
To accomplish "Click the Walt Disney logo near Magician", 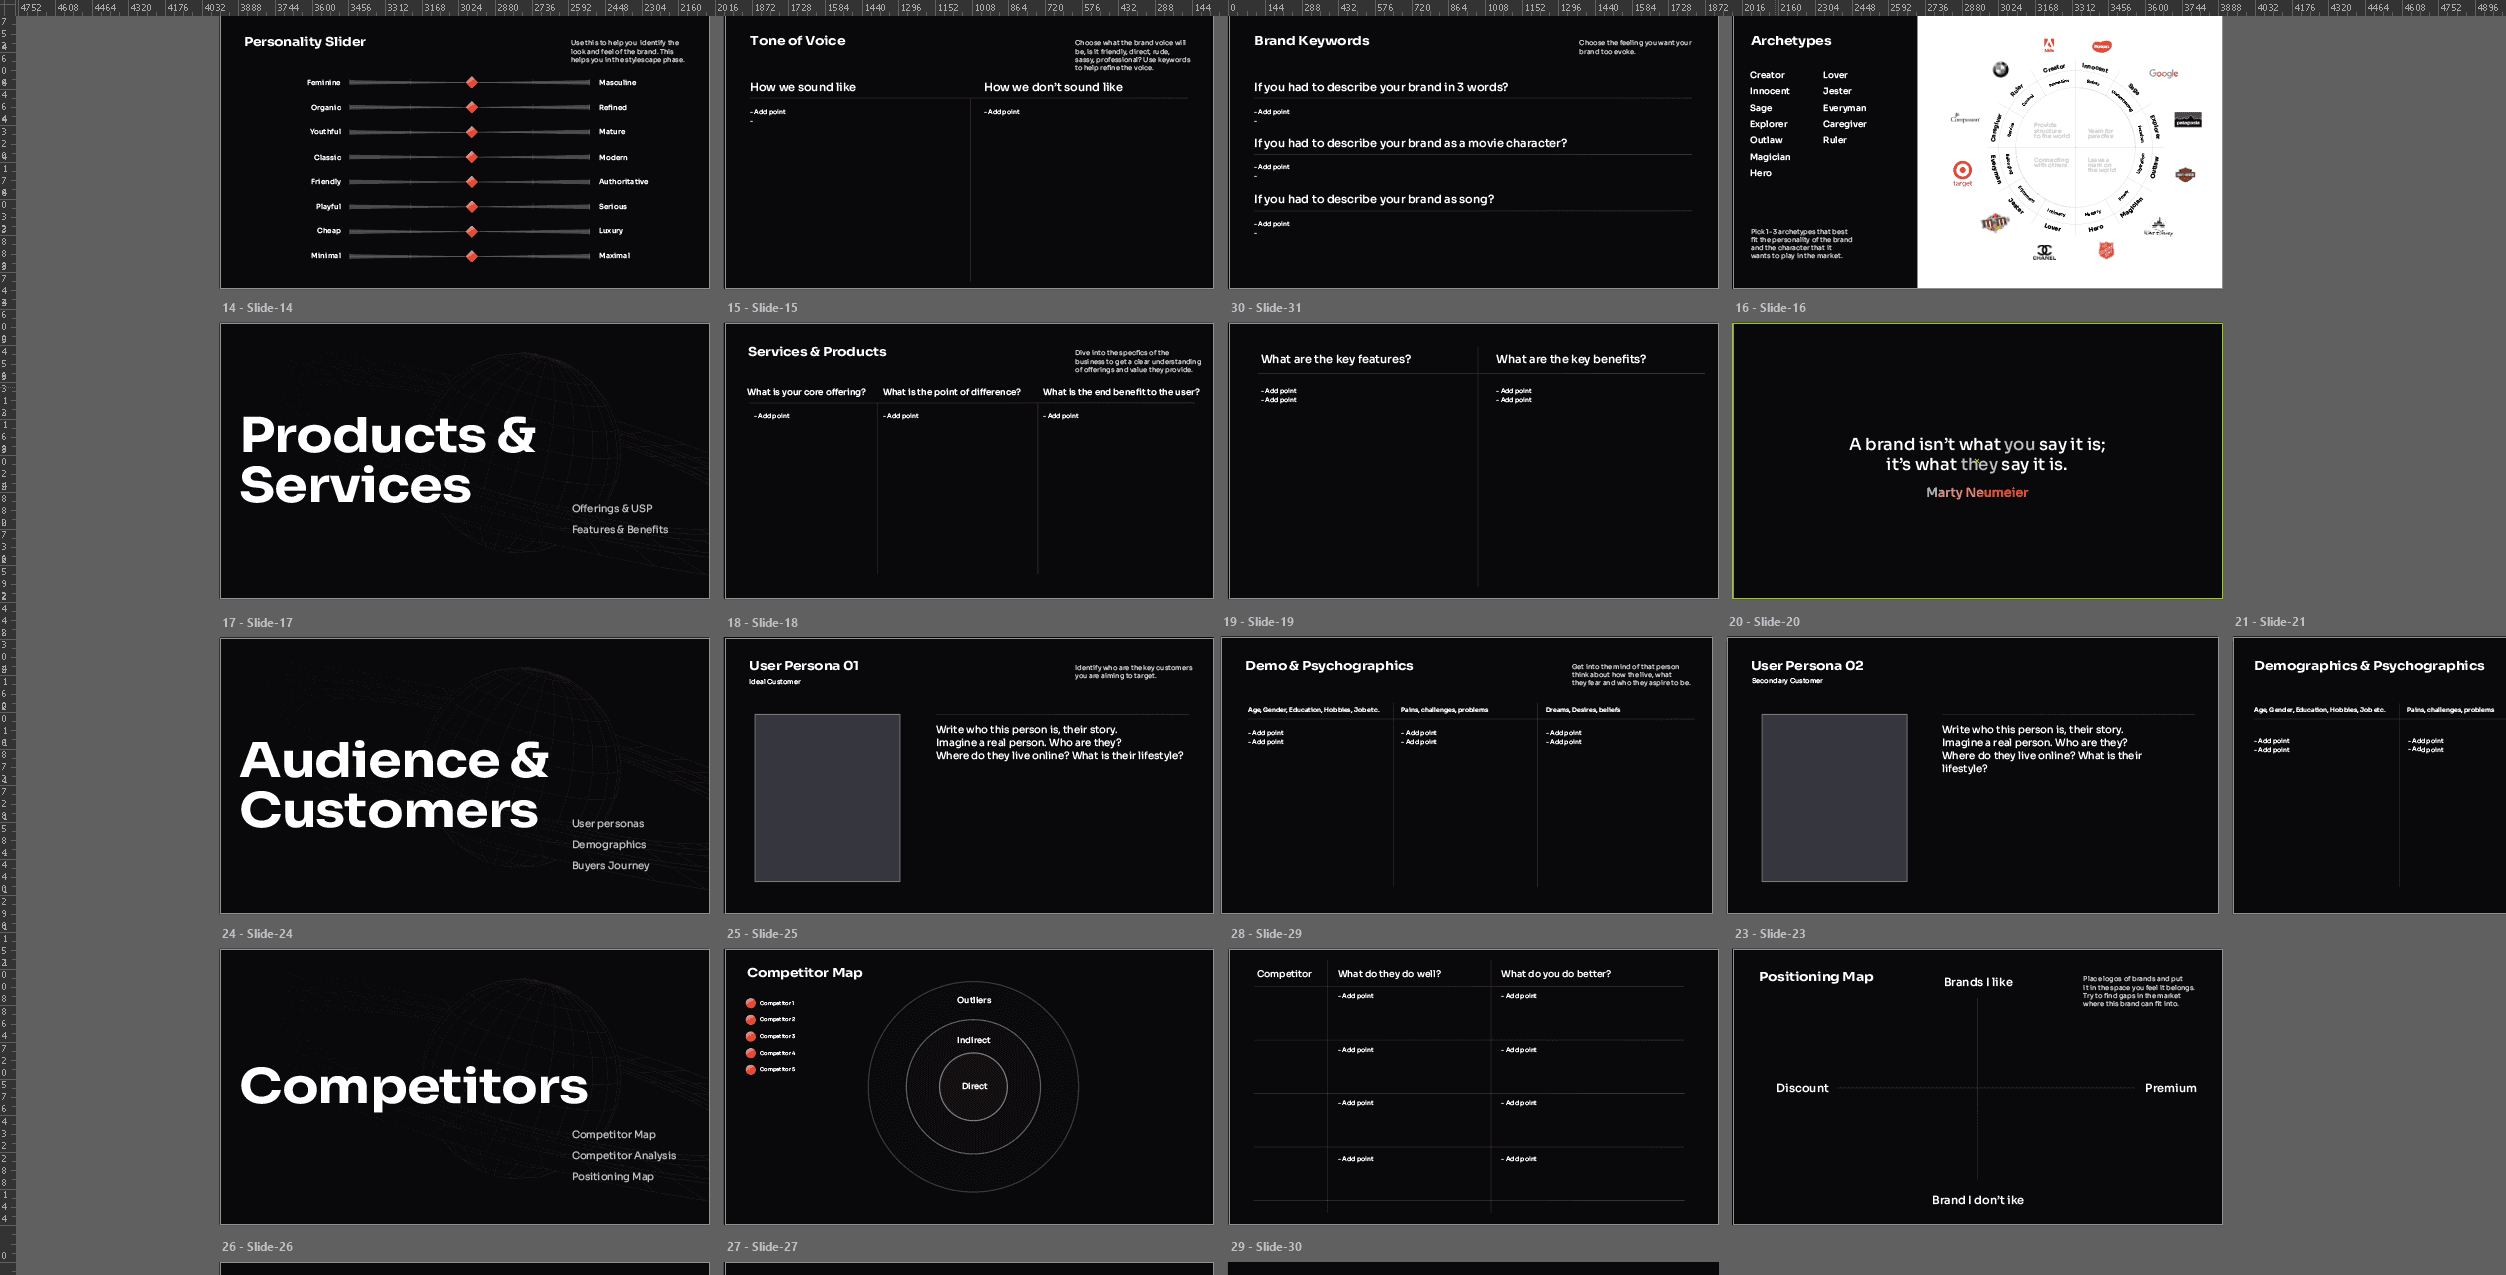I will [x=2158, y=227].
